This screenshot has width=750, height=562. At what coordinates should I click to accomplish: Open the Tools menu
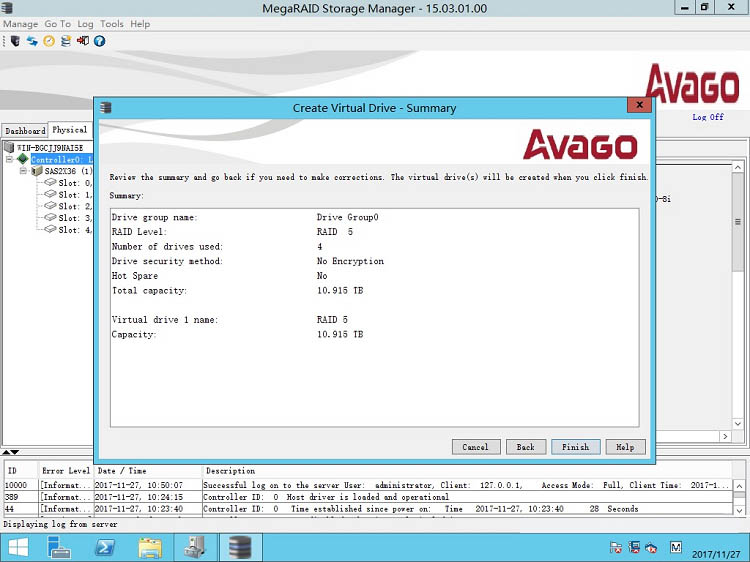tap(111, 24)
